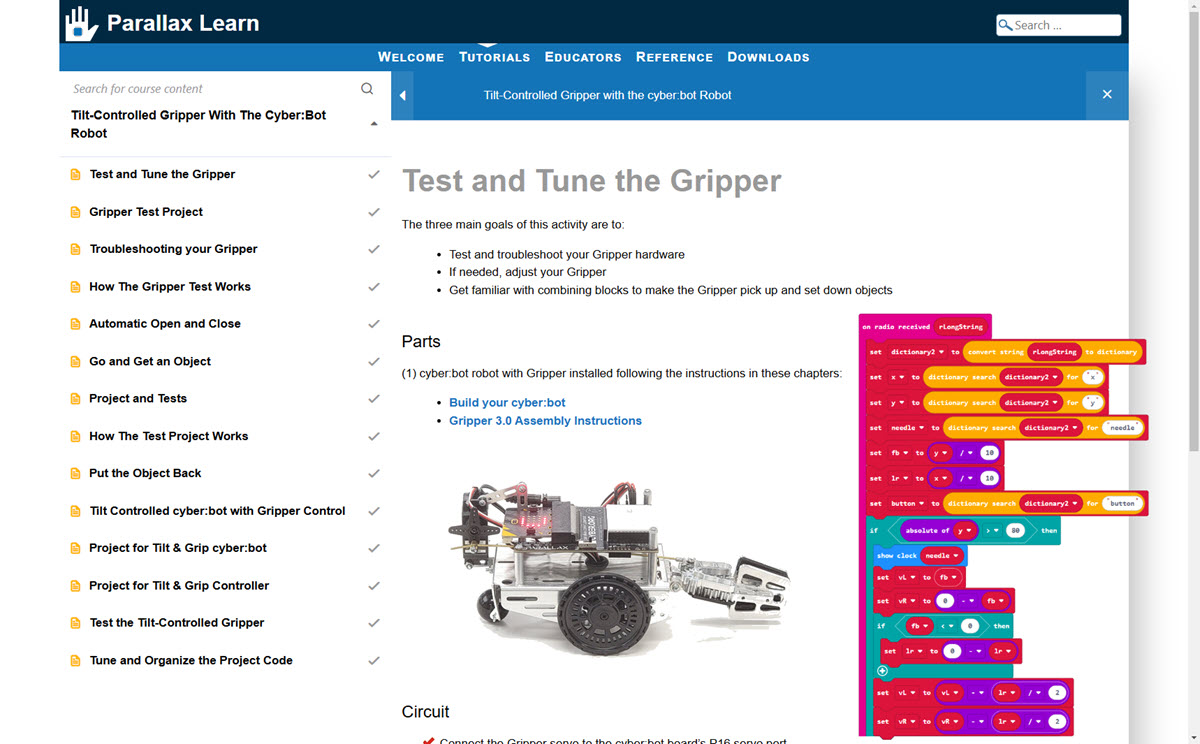Open the Downloads menu
Screen dimensions: 1200x744
[768, 57]
